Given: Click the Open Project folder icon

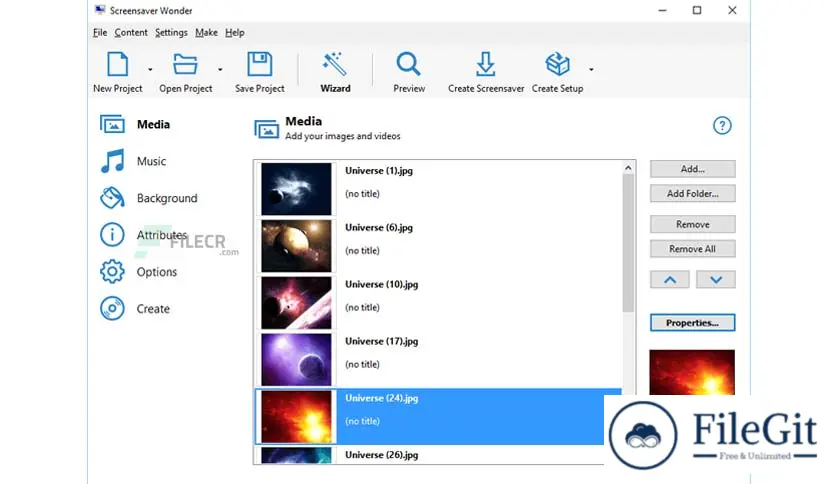Looking at the screenshot, I should [185, 64].
